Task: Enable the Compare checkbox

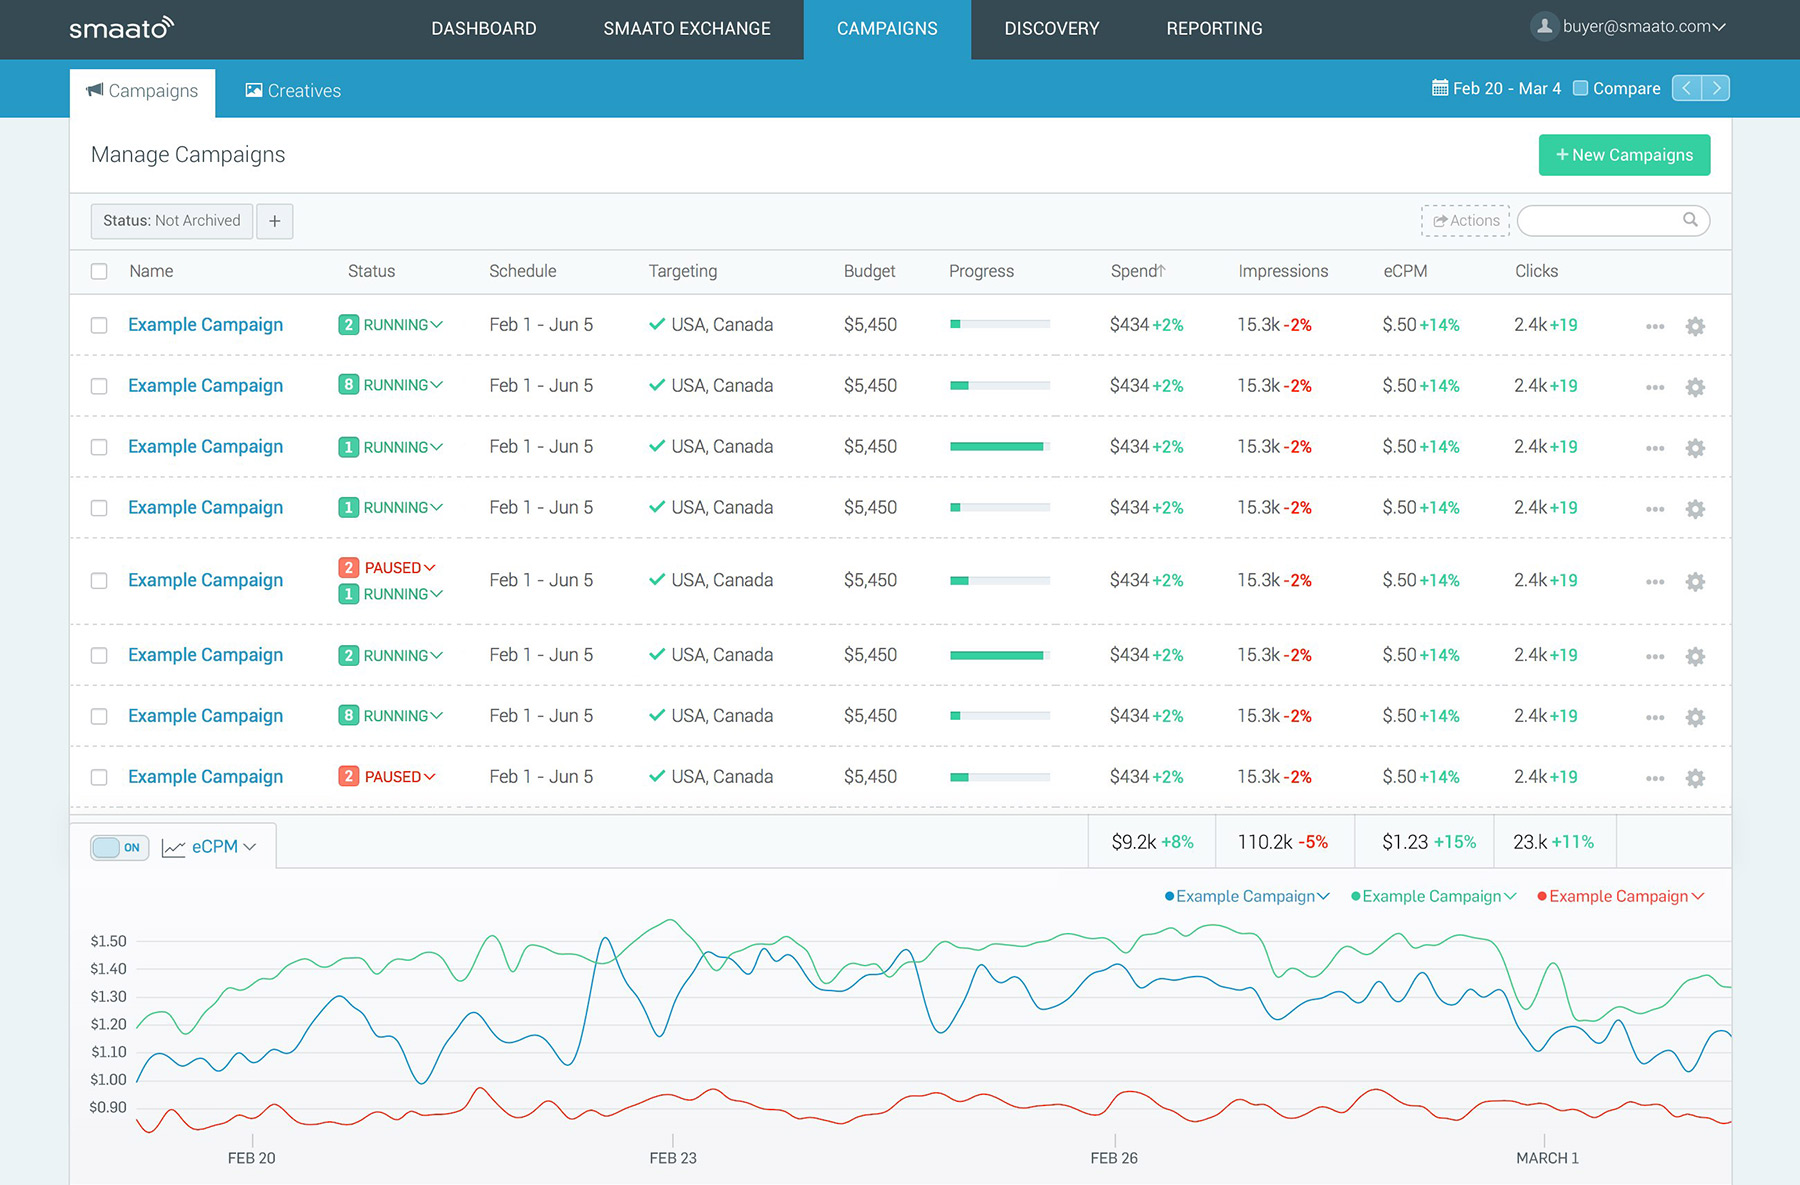Action: pyautogui.click(x=1581, y=88)
